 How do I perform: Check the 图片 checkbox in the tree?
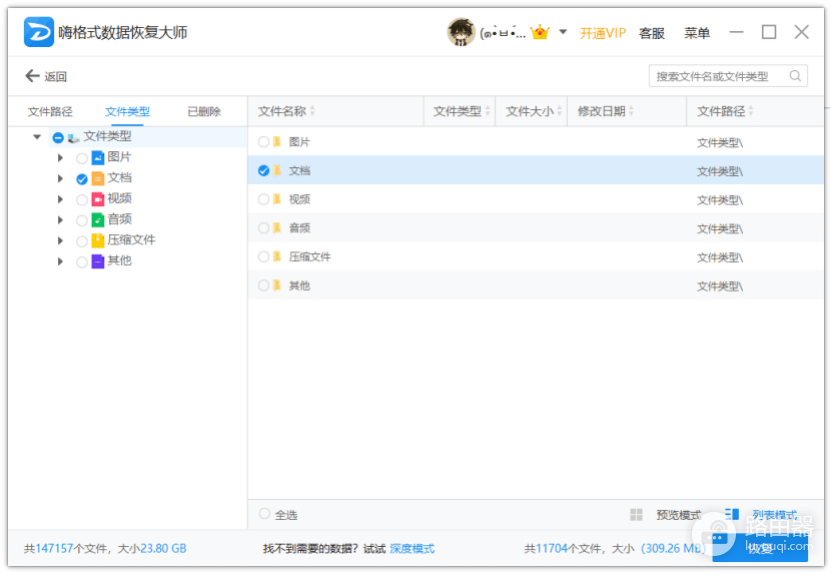click(82, 158)
